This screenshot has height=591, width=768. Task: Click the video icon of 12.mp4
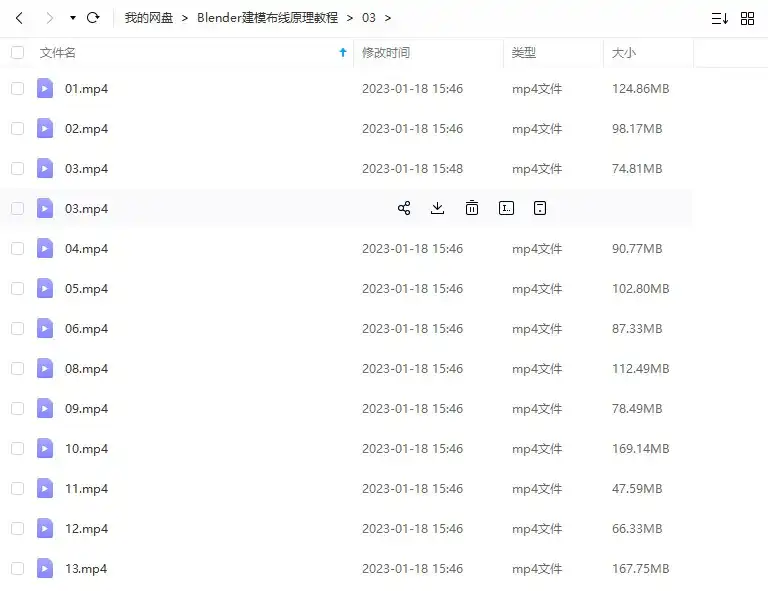coord(45,528)
